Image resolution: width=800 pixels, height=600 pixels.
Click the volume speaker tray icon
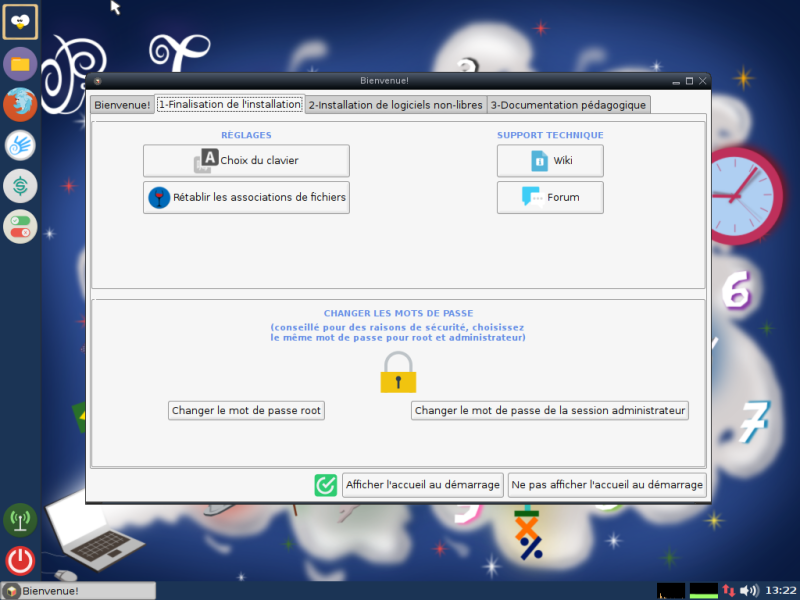tap(749, 591)
